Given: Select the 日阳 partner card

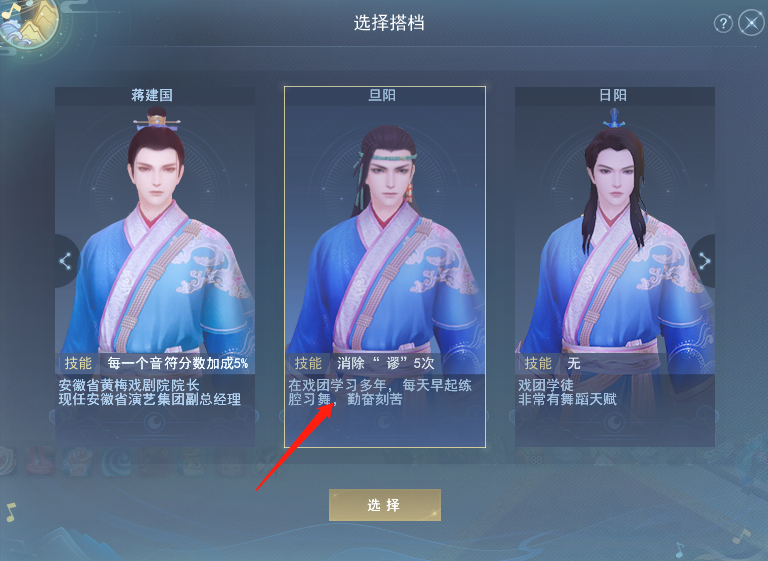Looking at the screenshot, I should click(615, 267).
